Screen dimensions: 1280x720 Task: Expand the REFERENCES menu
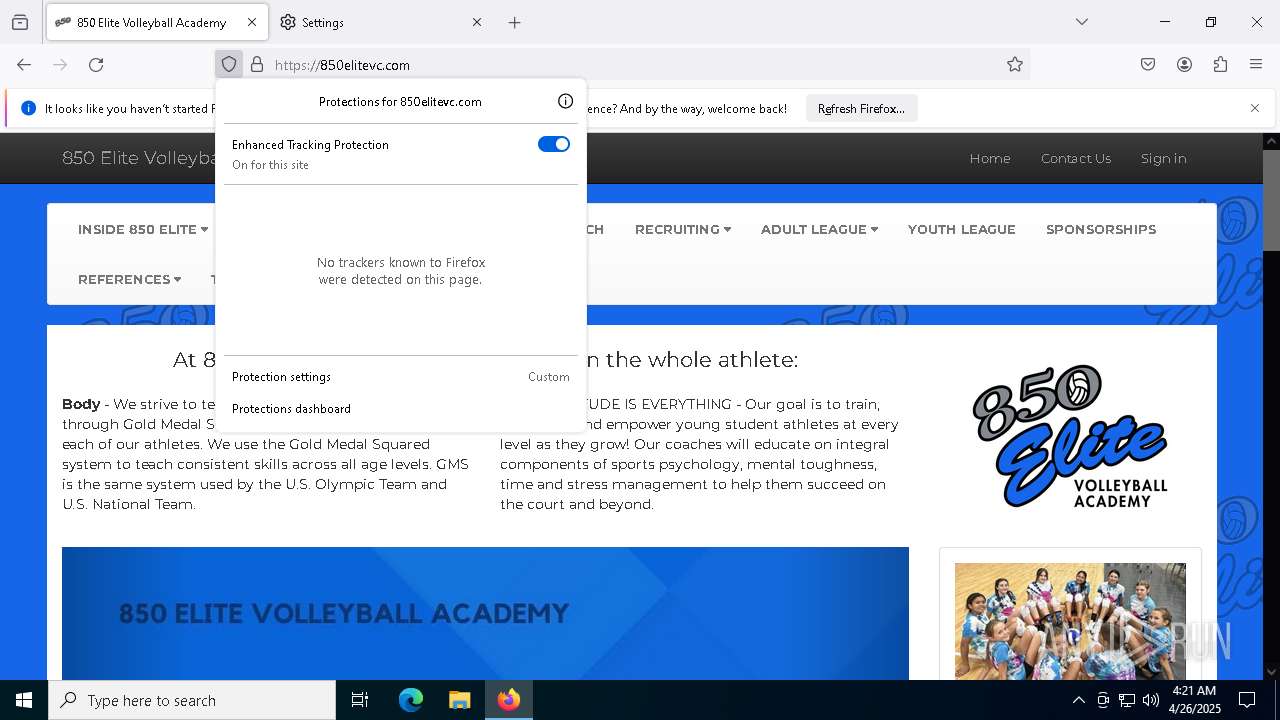coord(129,279)
